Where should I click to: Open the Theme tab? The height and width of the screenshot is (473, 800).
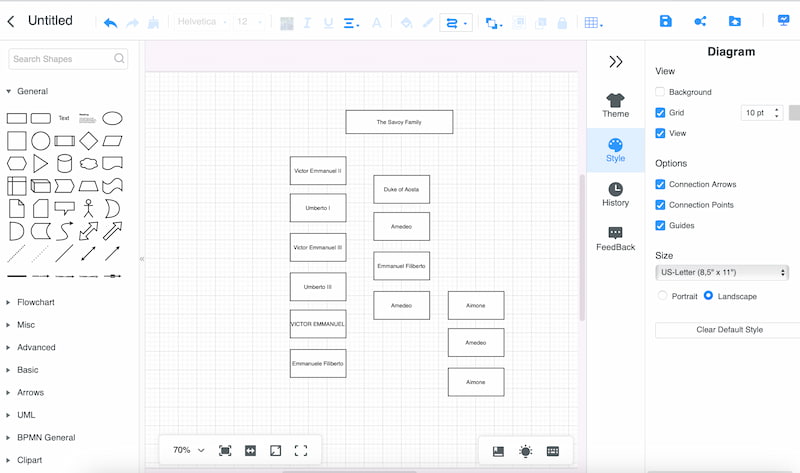[615, 106]
